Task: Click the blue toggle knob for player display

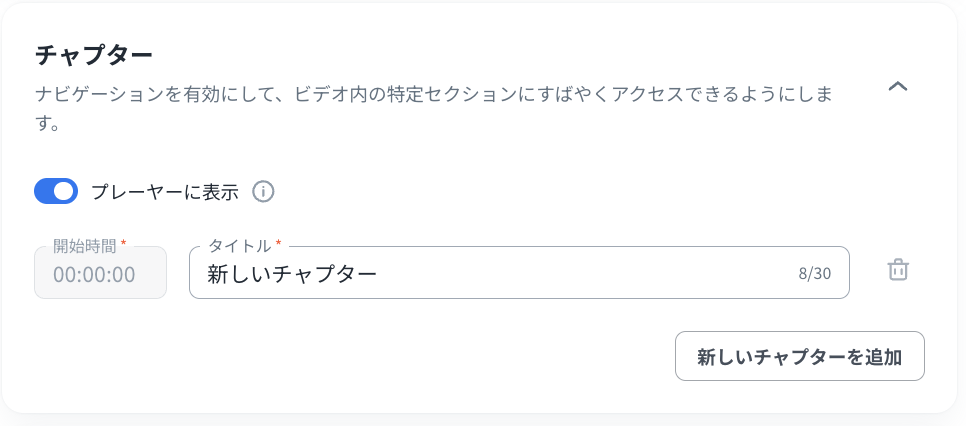Action: tap(65, 191)
